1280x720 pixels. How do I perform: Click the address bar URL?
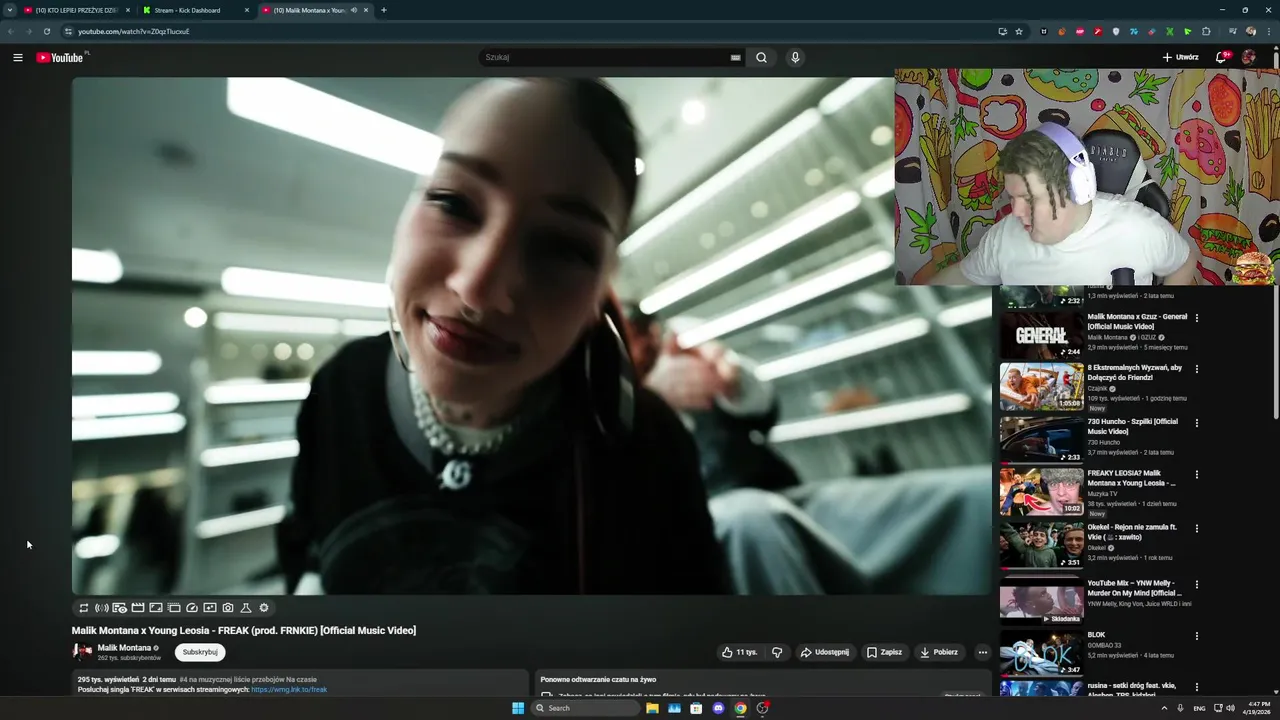[134, 31]
